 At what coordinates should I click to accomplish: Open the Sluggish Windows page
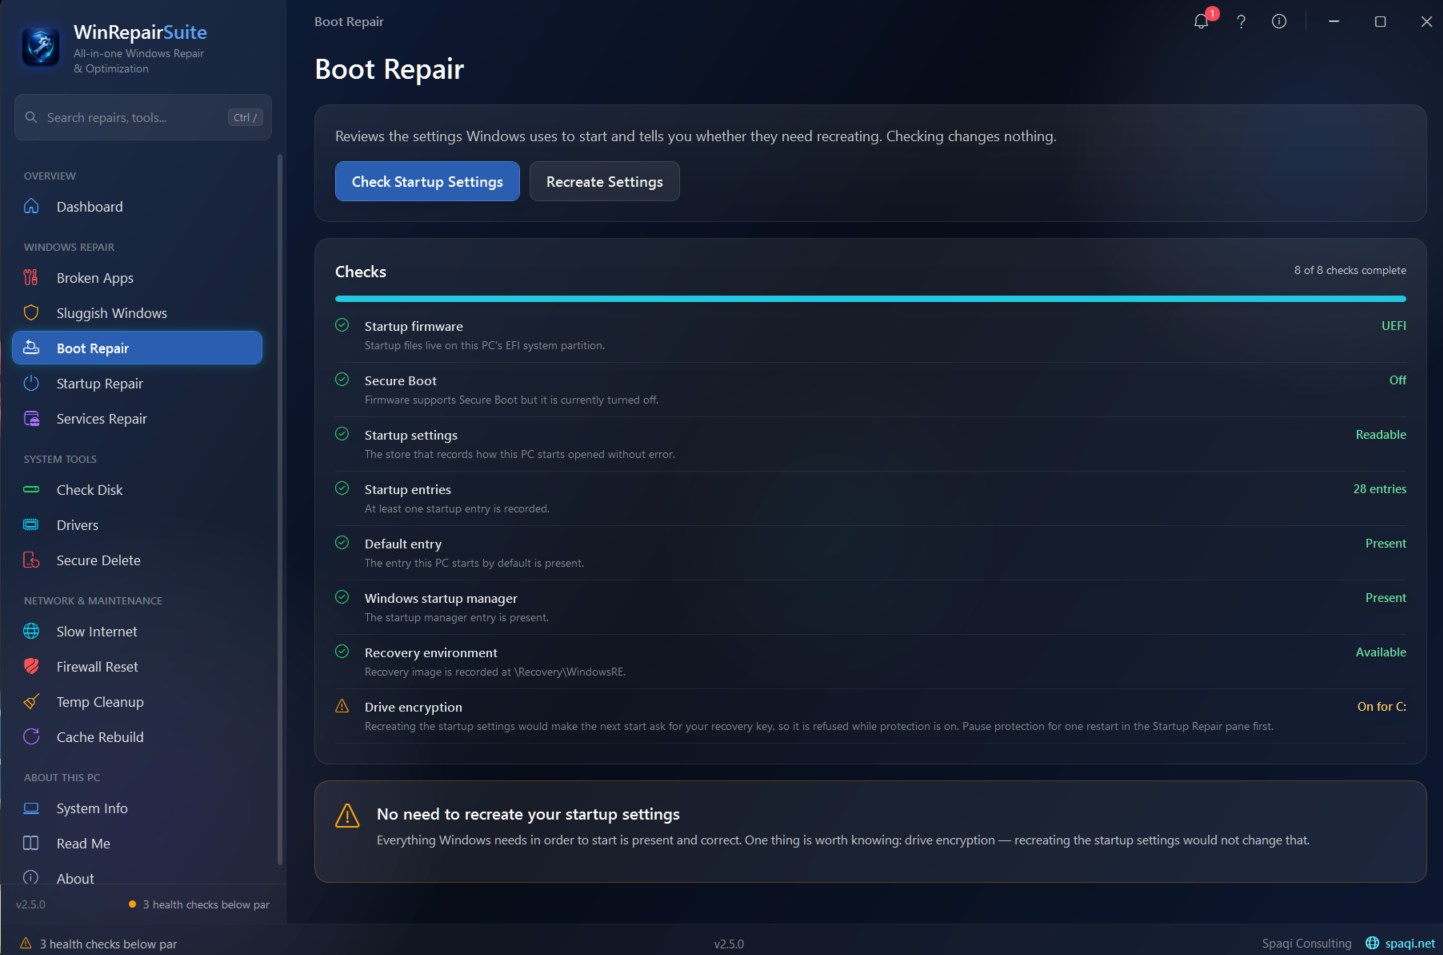[137, 313]
